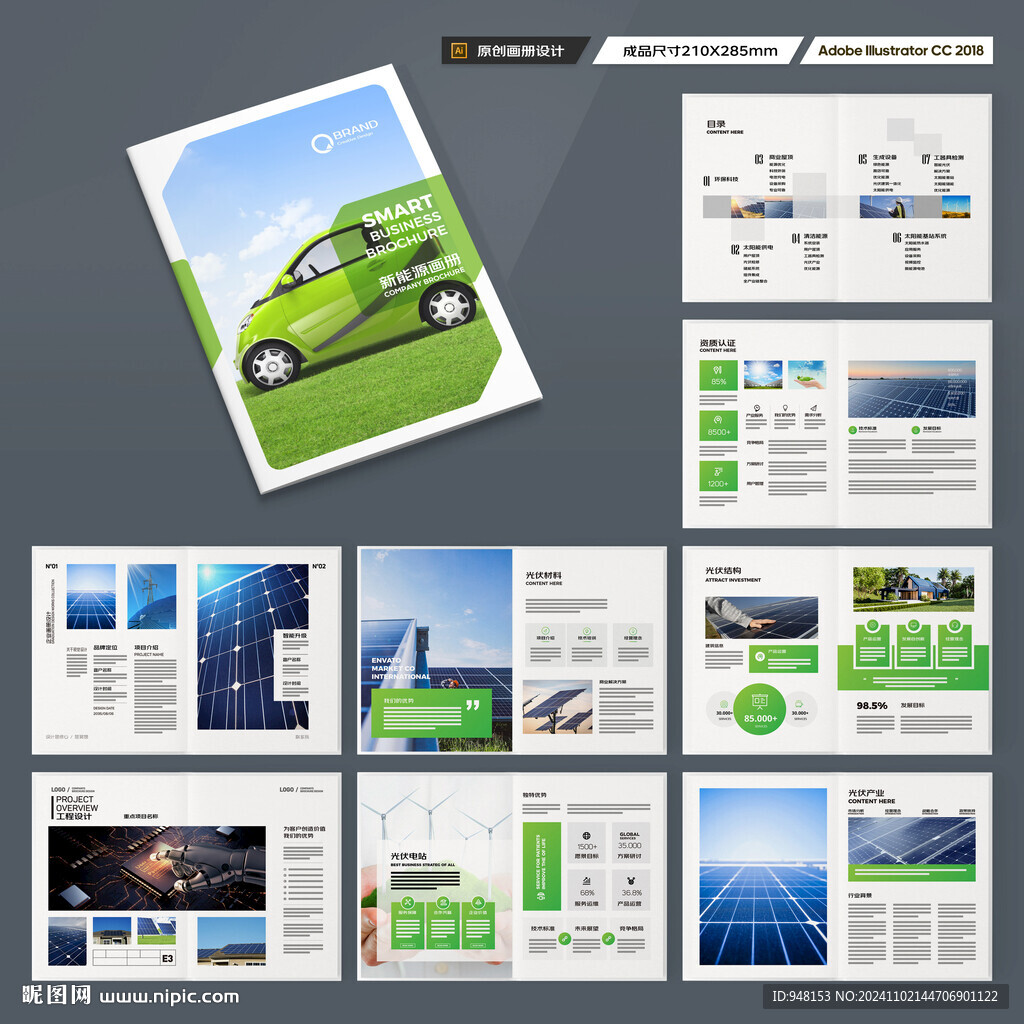The image size is (1024, 1024).
Task: Click the green 85% stat box
Action: 718,376
